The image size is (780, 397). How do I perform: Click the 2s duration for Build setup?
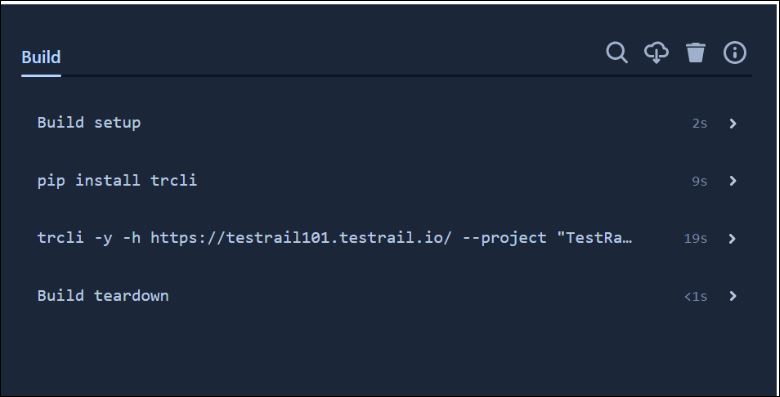699,123
